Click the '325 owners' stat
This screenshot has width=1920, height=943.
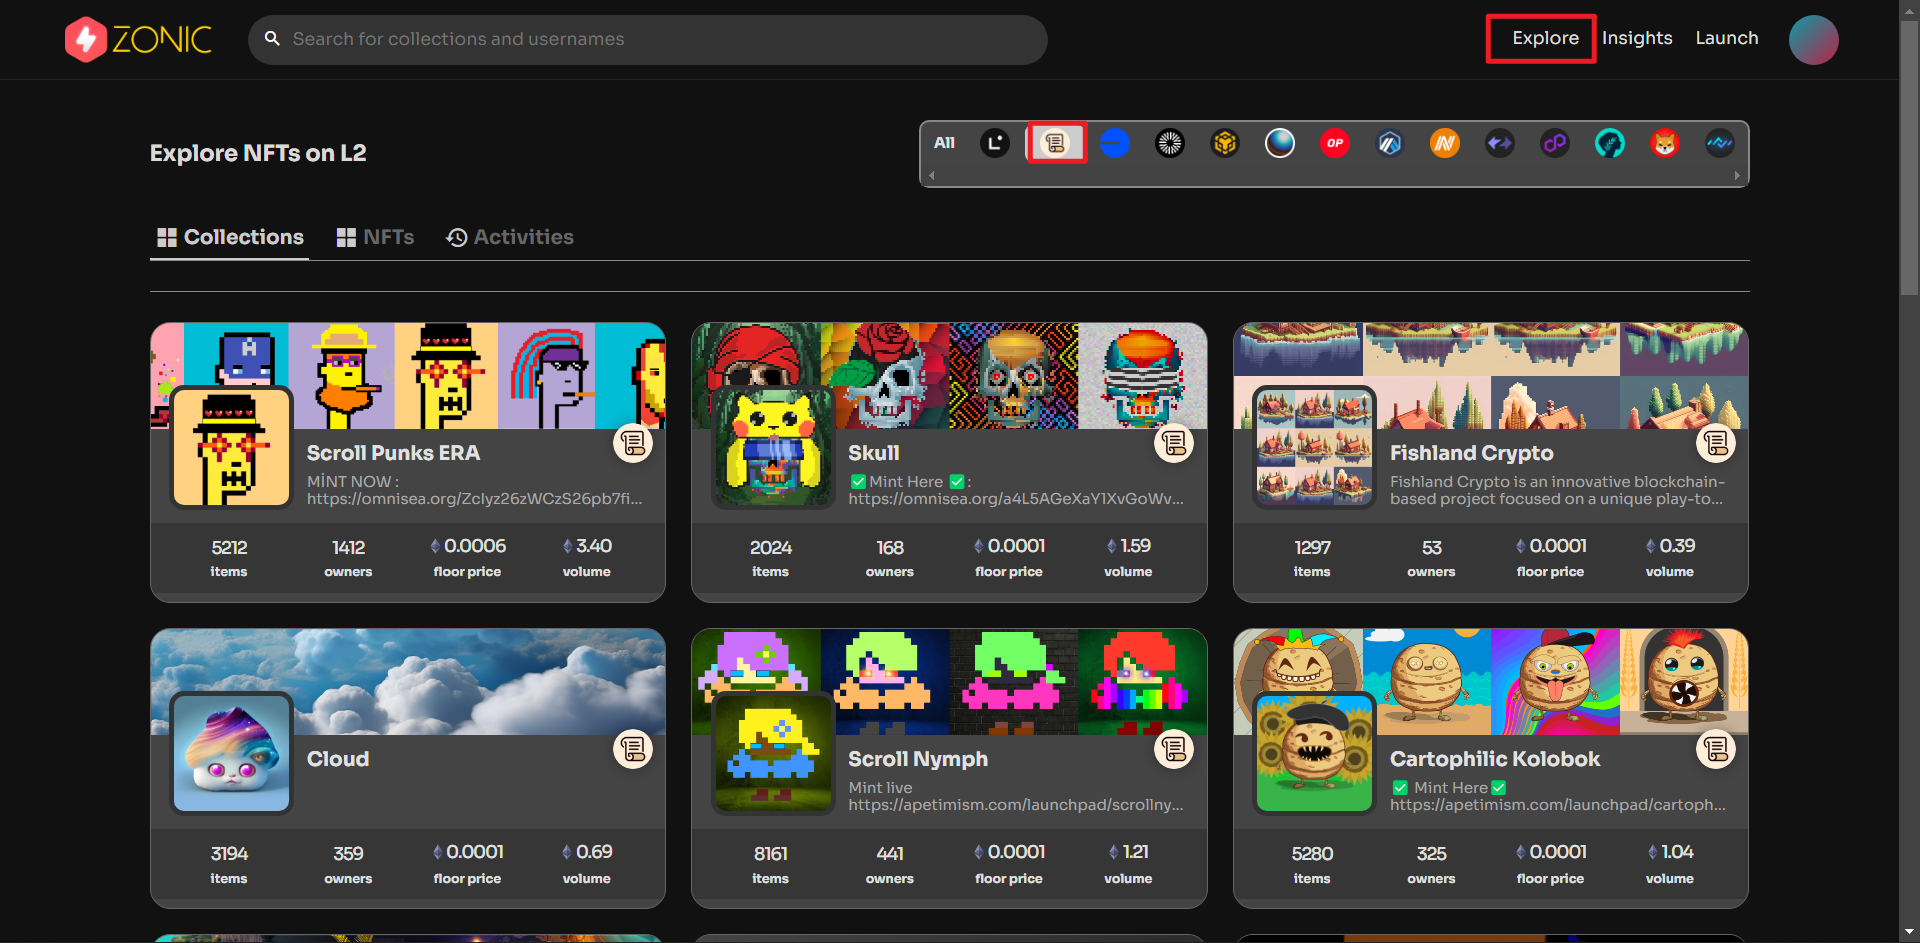tap(1431, 865)
